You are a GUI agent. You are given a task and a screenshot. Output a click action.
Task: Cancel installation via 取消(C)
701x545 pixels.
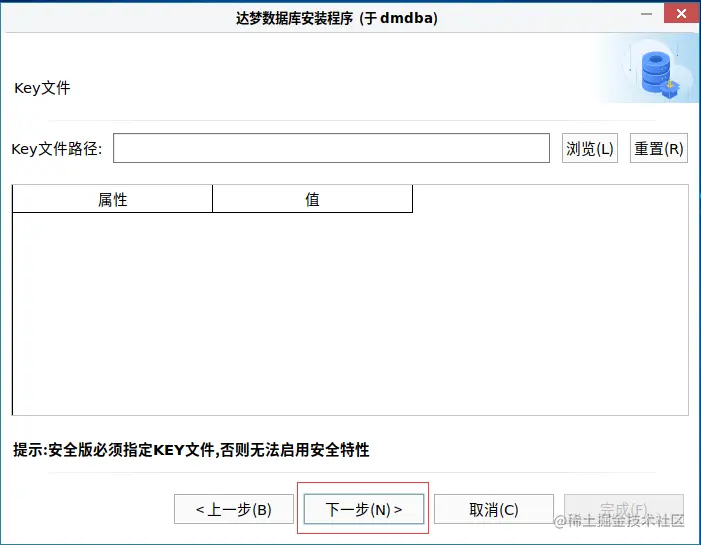click(494, 509)
